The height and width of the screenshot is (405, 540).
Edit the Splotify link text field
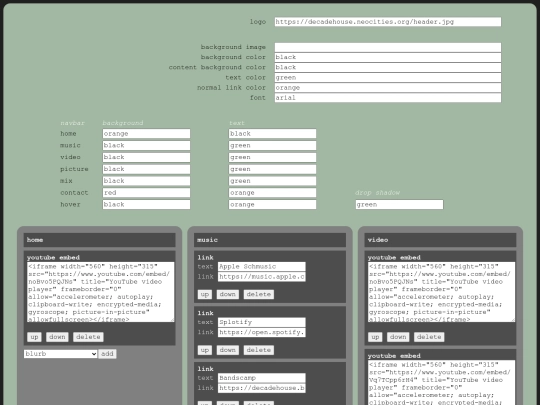[262, 322]
